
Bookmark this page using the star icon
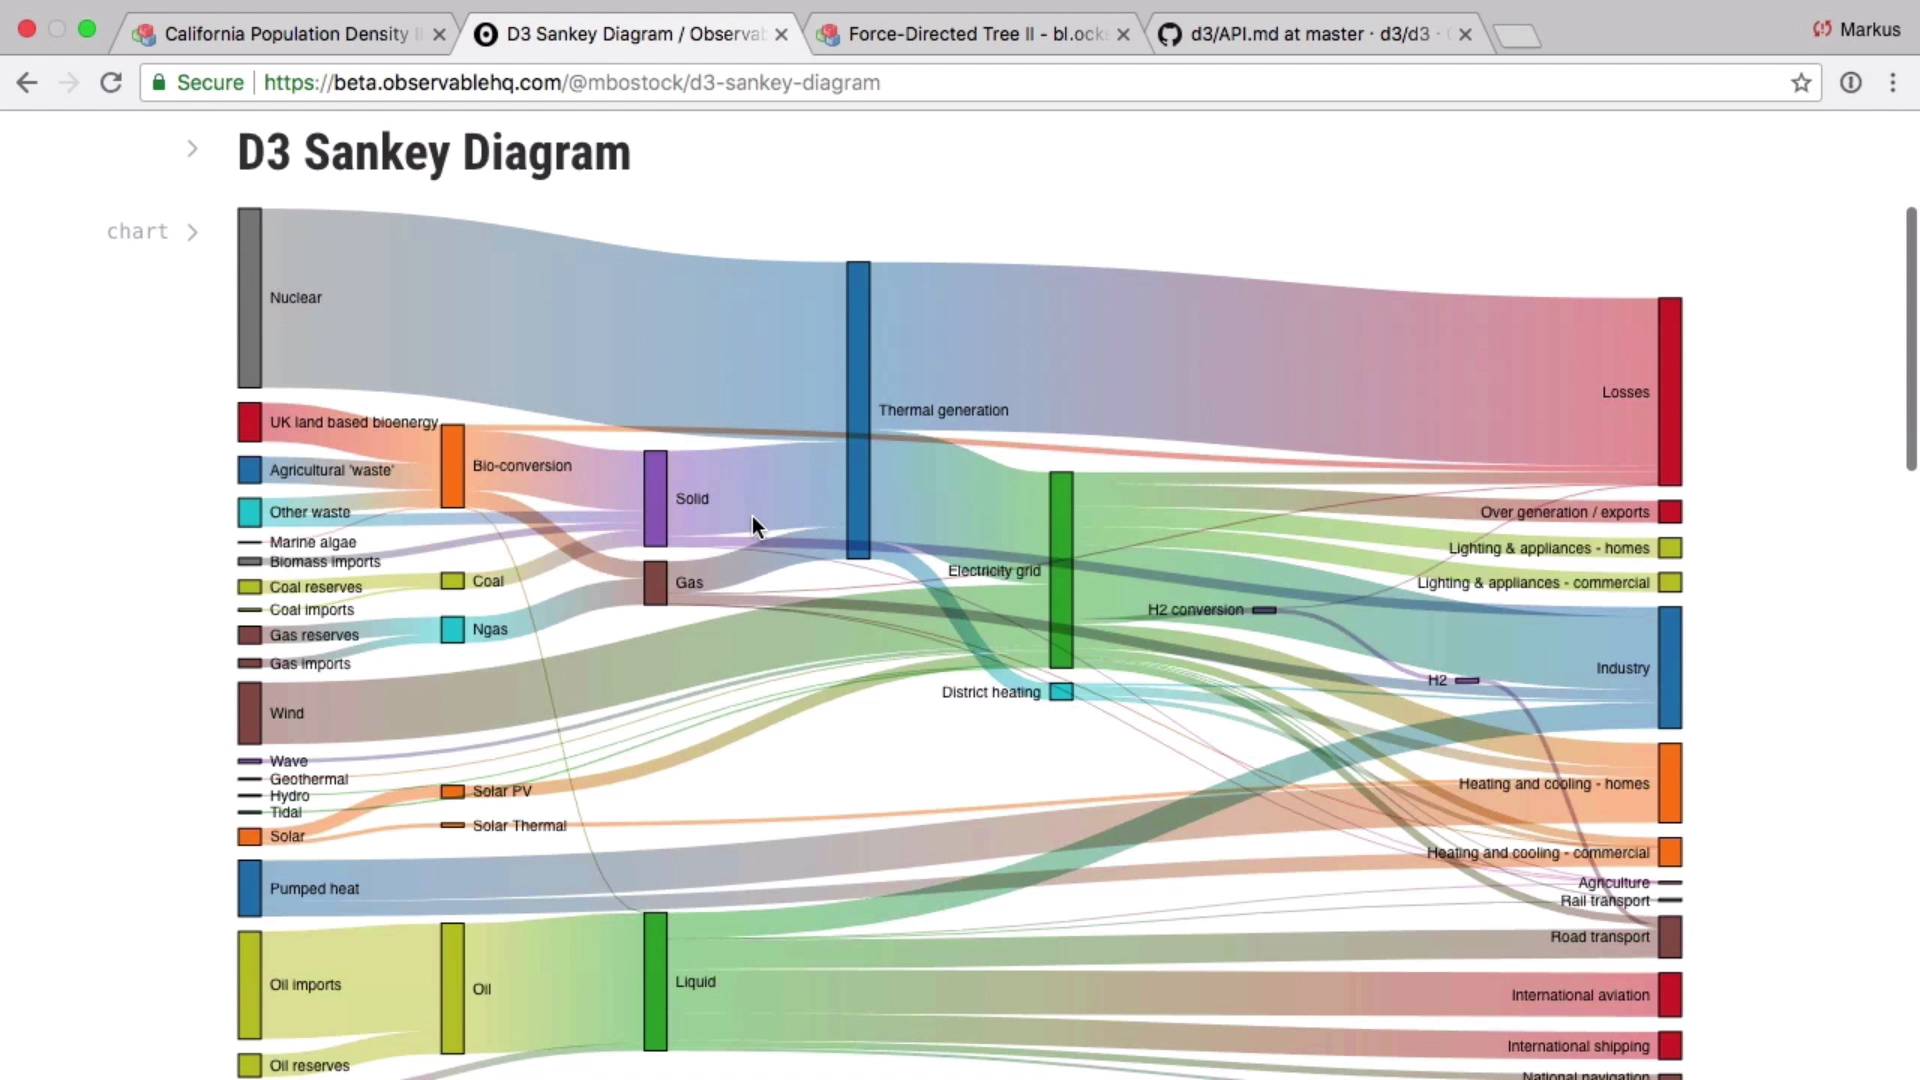pos(1802,83)
